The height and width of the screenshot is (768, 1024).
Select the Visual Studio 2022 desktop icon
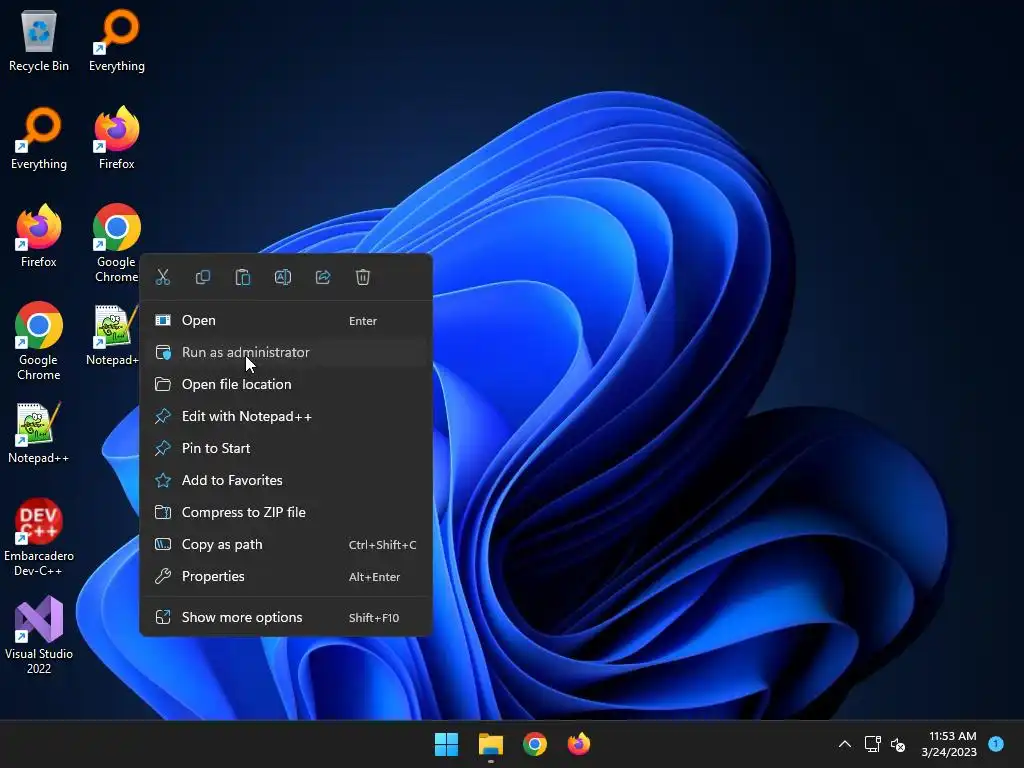(x=39, y=635)
